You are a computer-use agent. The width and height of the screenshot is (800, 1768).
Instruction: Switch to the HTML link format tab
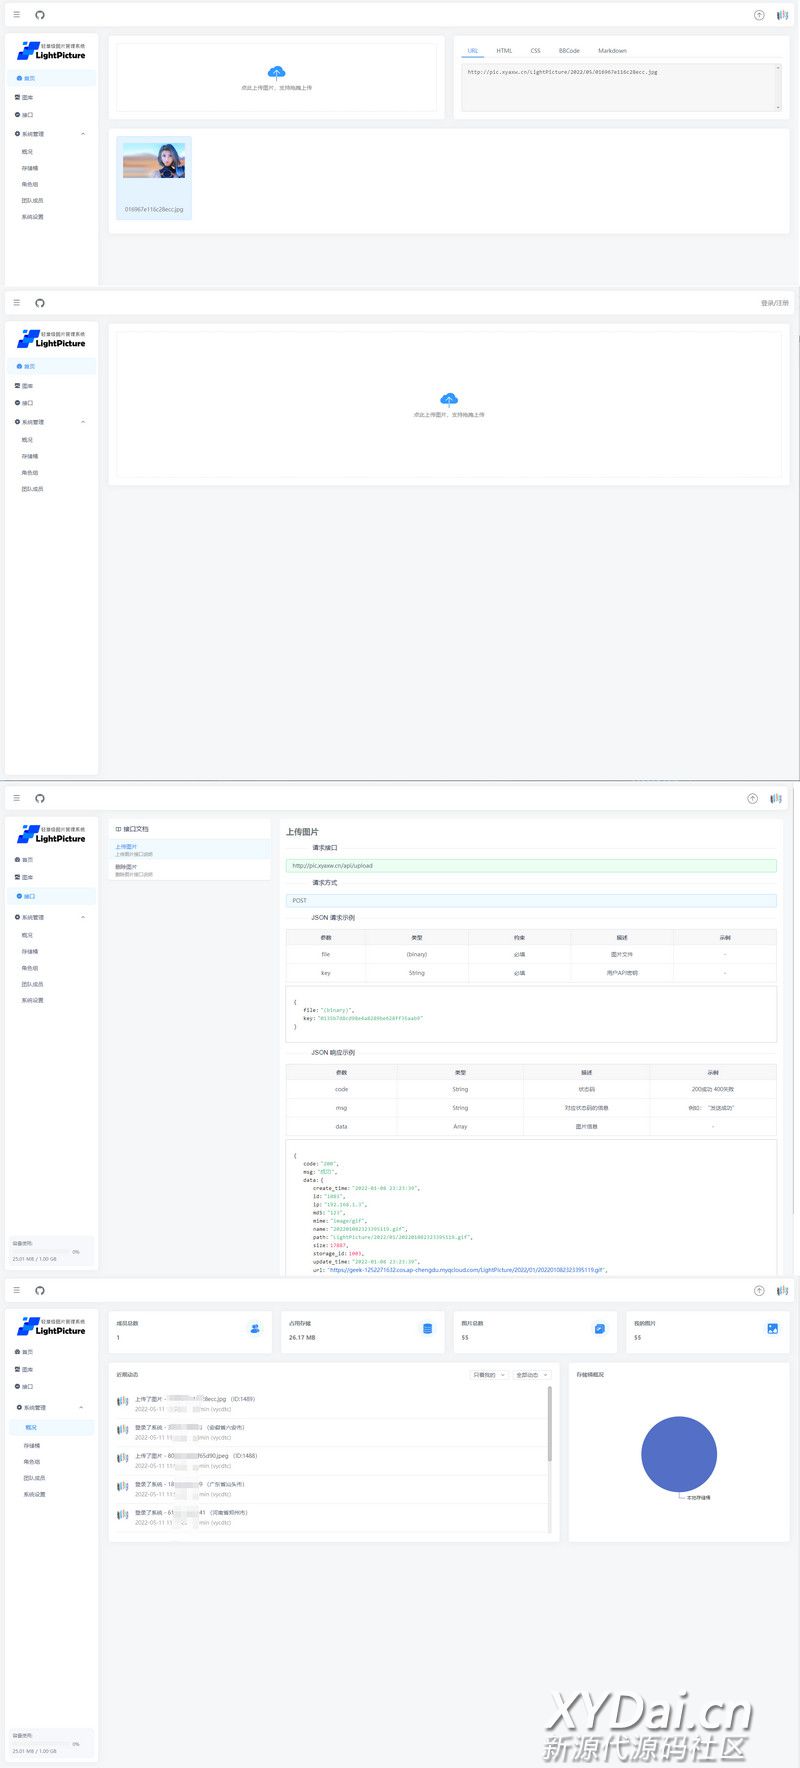pyautogui.click(x=504, y=51)
